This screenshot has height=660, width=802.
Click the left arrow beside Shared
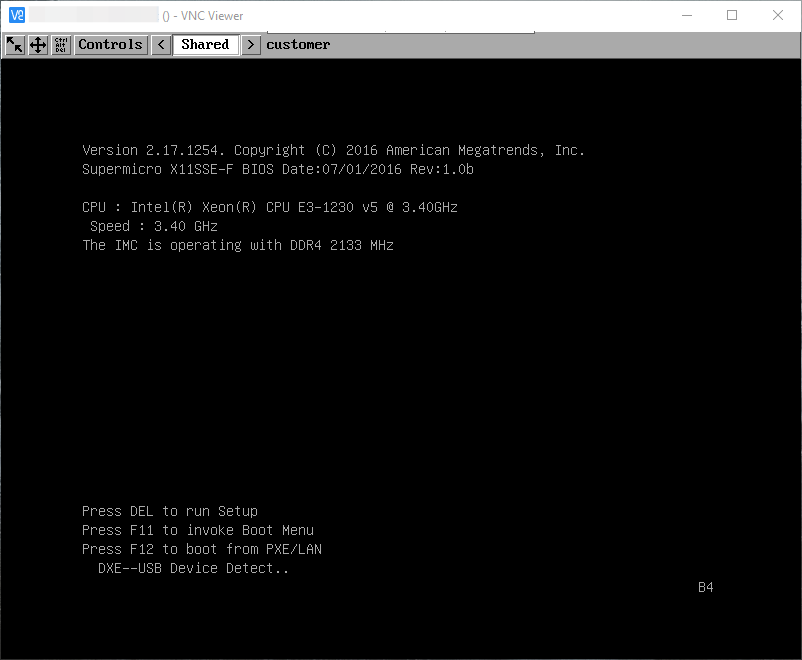pyautogui.click(x=161, y=45)
